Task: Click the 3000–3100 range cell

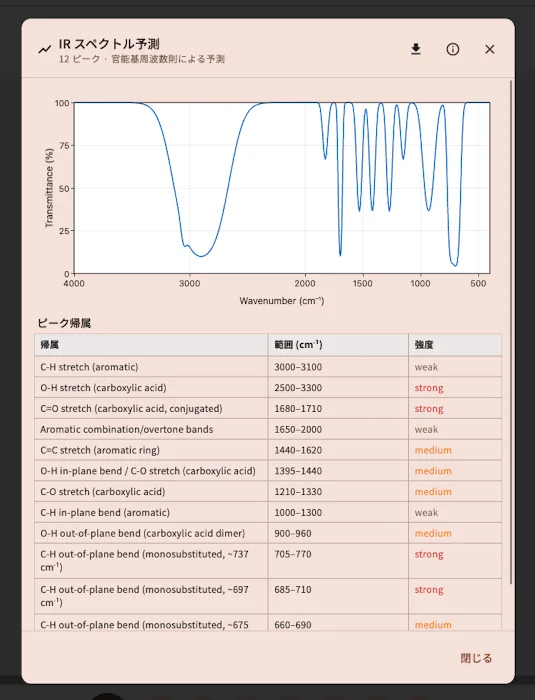Action: pos(338,367)
